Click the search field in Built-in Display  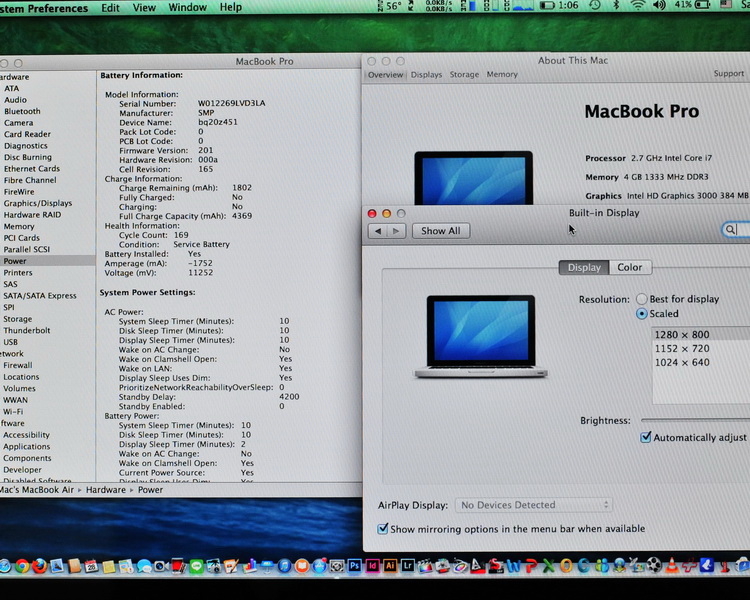click(x=736, y=230)
